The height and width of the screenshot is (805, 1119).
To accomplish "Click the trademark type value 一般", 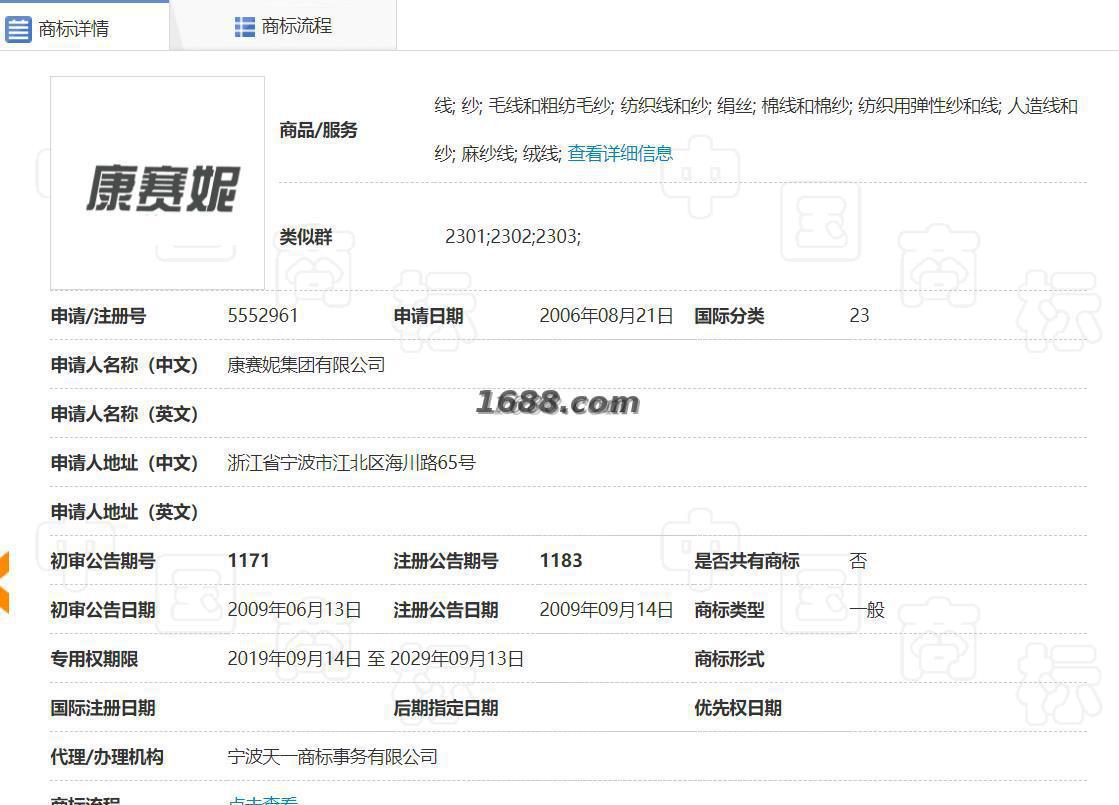I will point(867,609).
